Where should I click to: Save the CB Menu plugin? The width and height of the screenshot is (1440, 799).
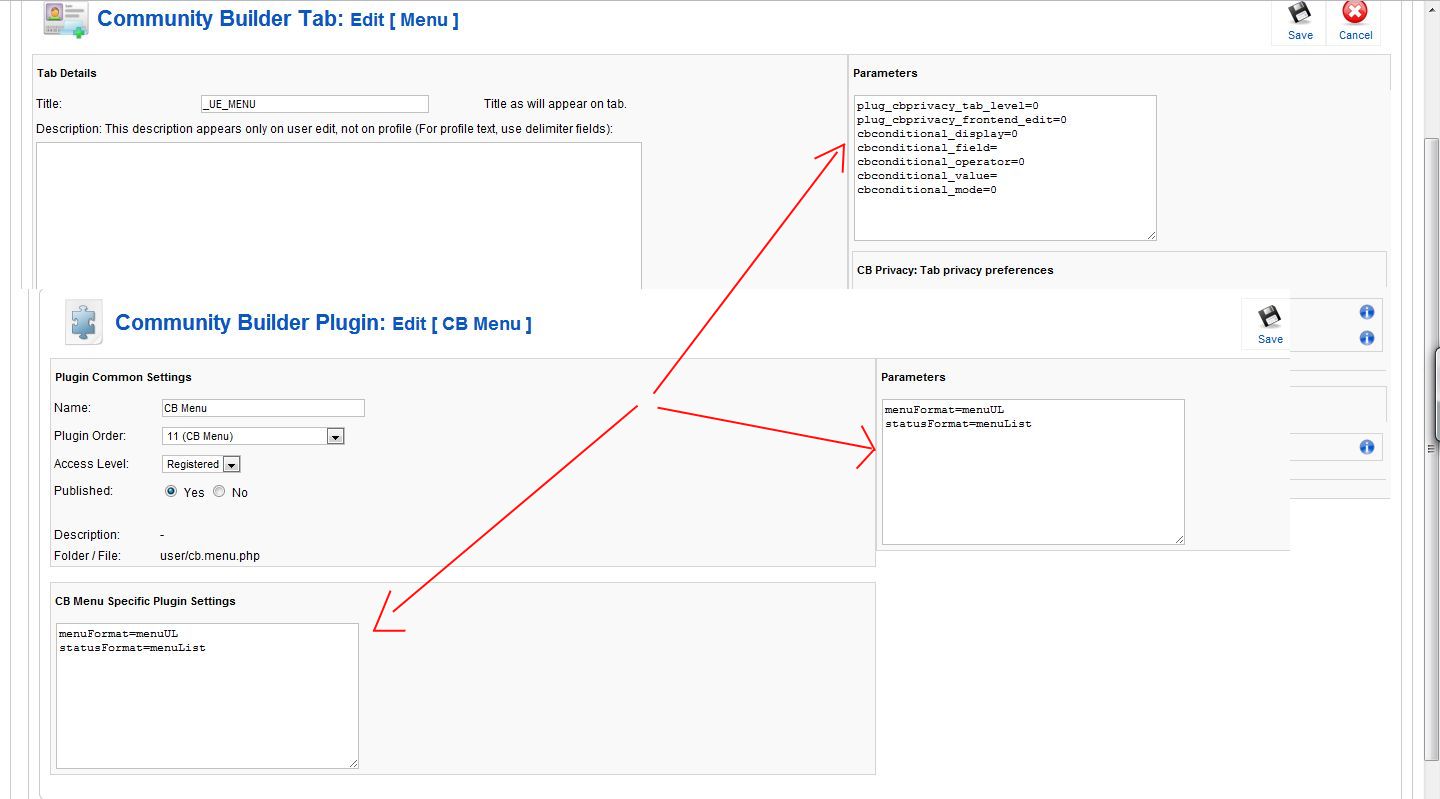point(1270,325)
